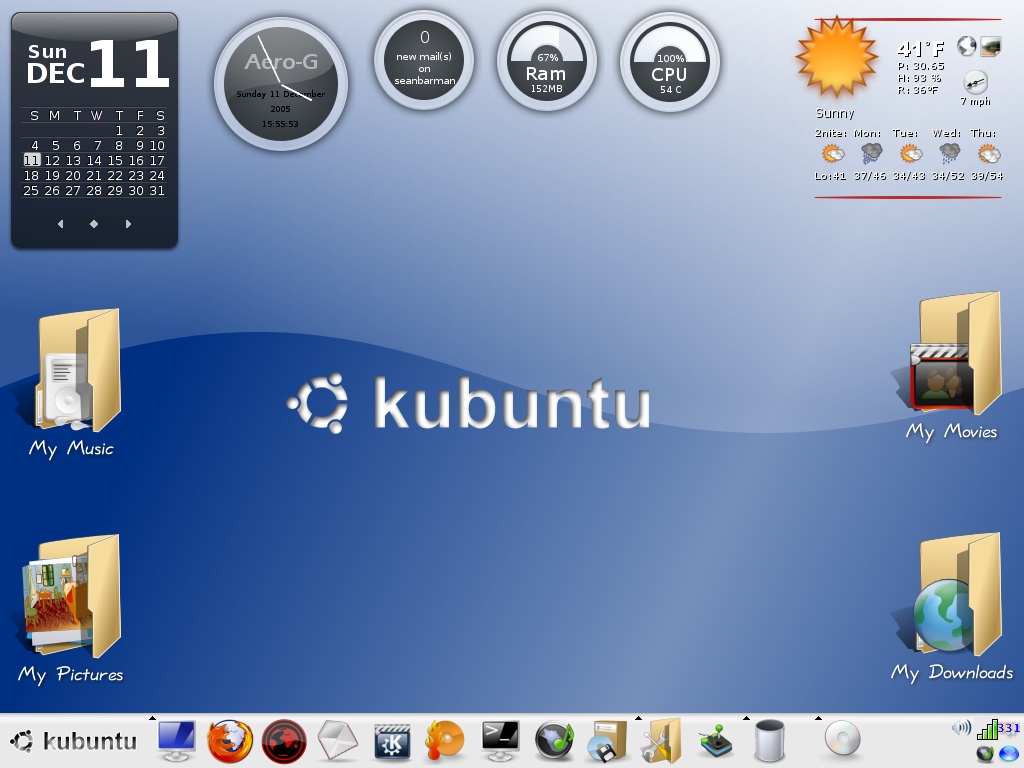This screenshot has height=768, width=1024.
Task: Click the Ram 67% gauge widget
Action: coord(547,62)
